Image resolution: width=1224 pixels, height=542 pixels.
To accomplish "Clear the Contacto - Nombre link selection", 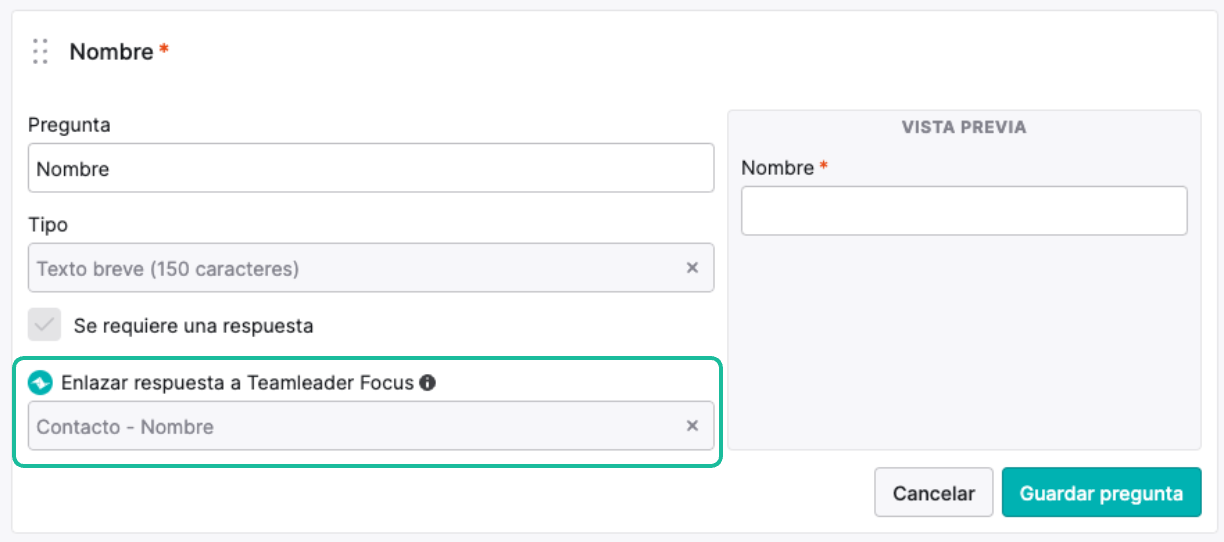I will pyautogui.click(x=692, y=426).
